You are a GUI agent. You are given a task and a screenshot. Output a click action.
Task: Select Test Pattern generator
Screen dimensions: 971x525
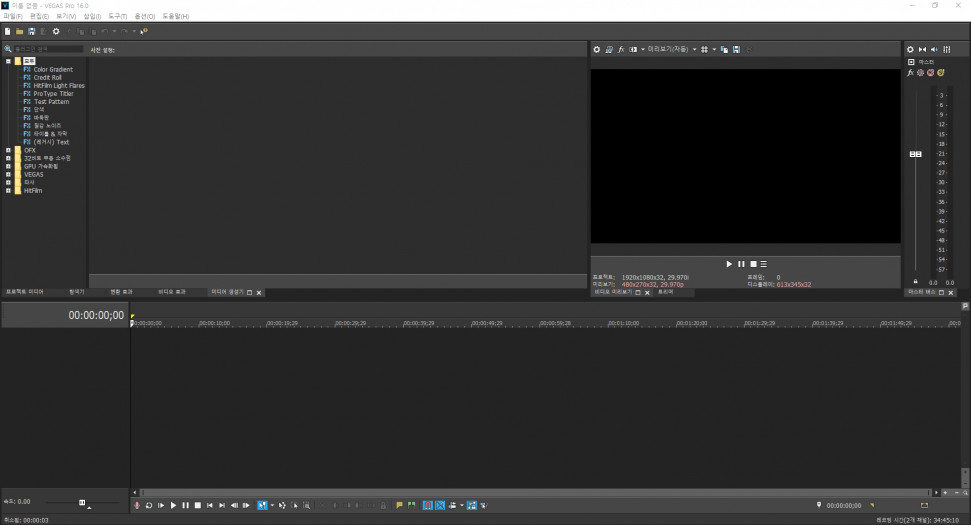51,102
